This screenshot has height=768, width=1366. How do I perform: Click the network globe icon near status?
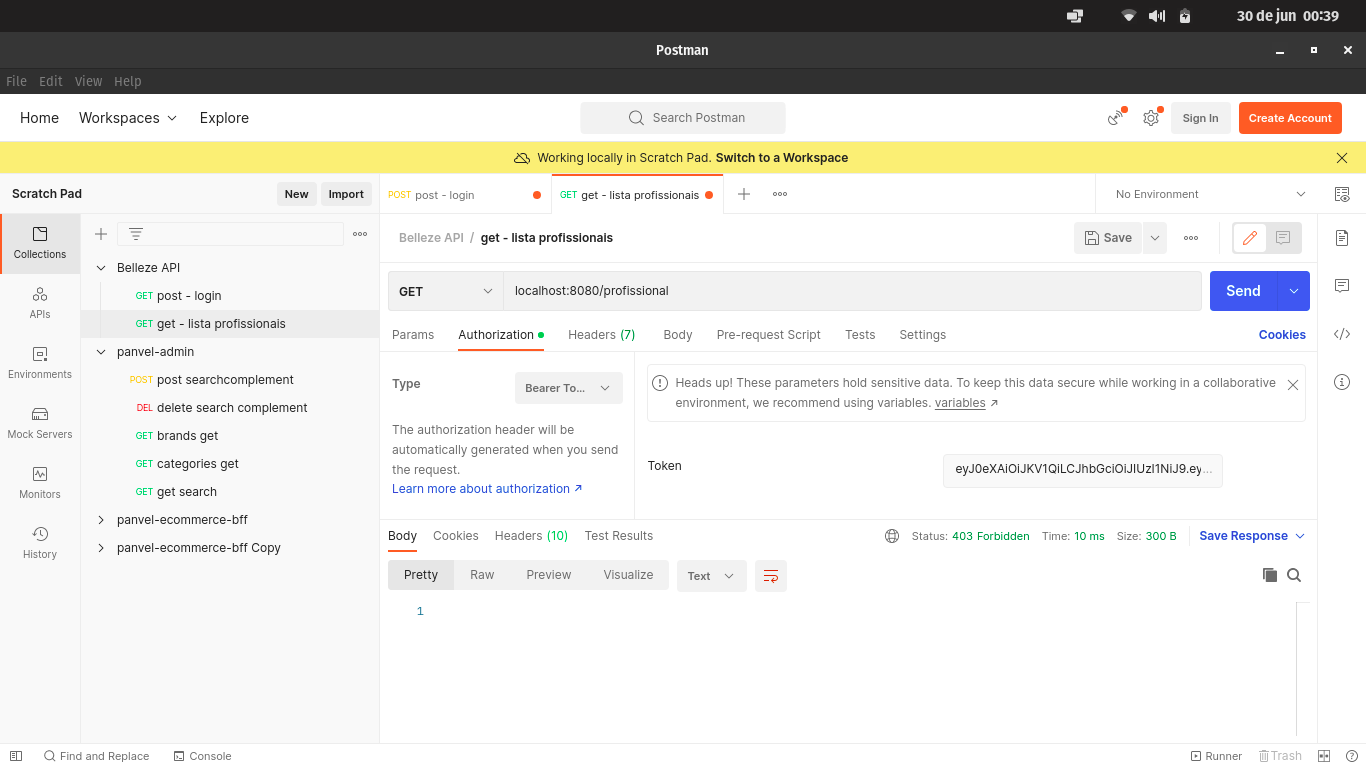point(892,536)
